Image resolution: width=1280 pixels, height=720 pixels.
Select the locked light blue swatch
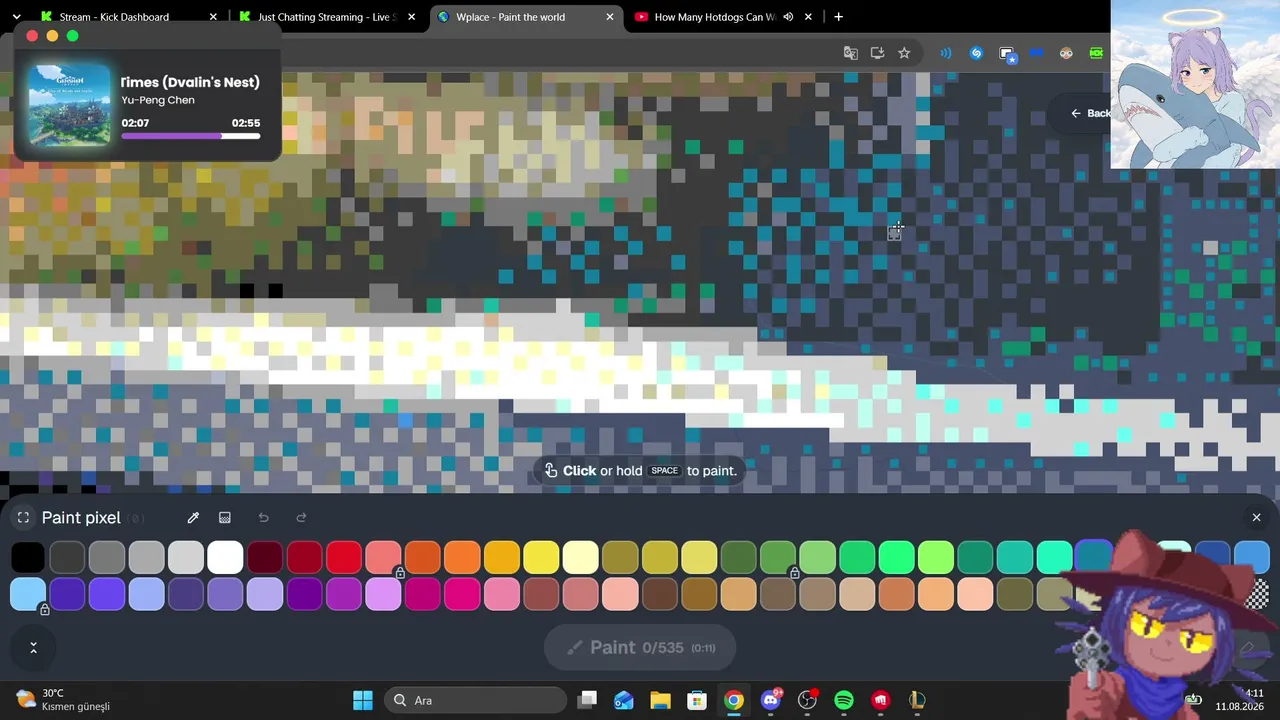[28, 594]
